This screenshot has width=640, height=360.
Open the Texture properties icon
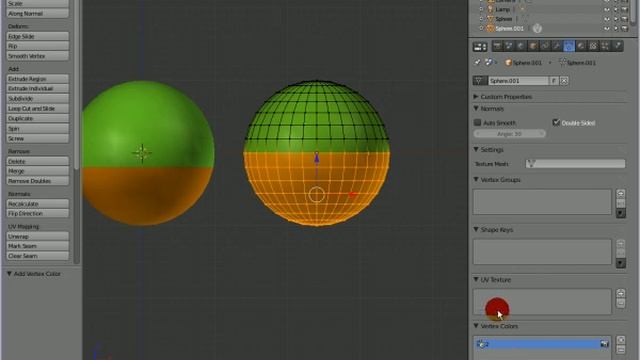pos(593,46)
